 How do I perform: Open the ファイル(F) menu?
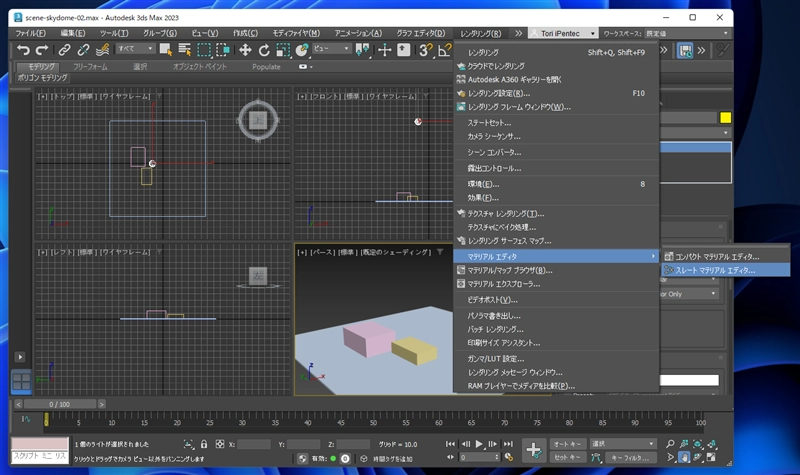click(31, 33)
